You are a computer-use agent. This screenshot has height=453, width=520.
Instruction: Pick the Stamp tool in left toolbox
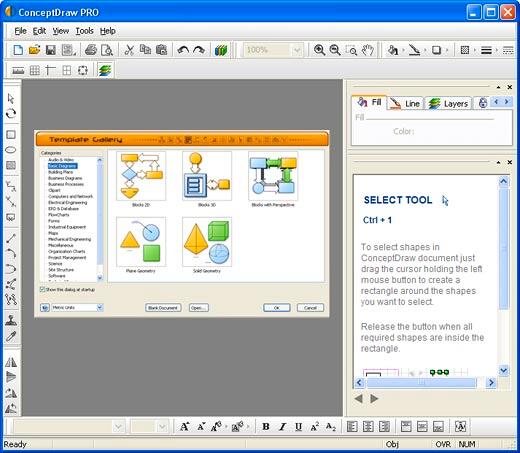(x=11, y=321)
